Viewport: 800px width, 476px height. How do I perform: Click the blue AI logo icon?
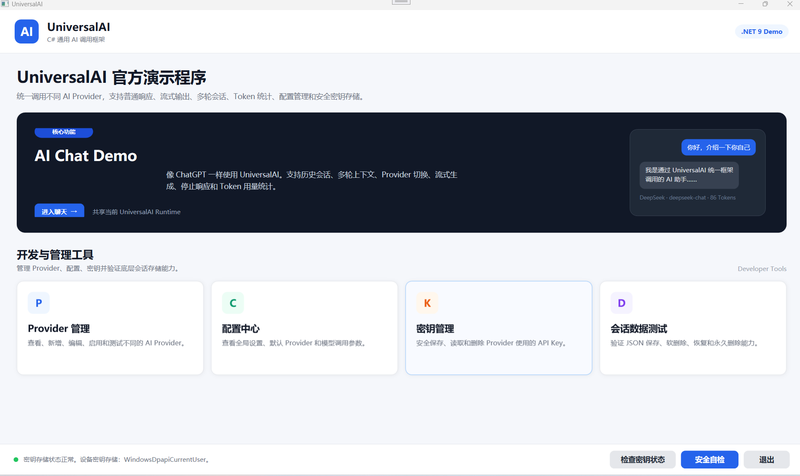click(x=27, y=32)
